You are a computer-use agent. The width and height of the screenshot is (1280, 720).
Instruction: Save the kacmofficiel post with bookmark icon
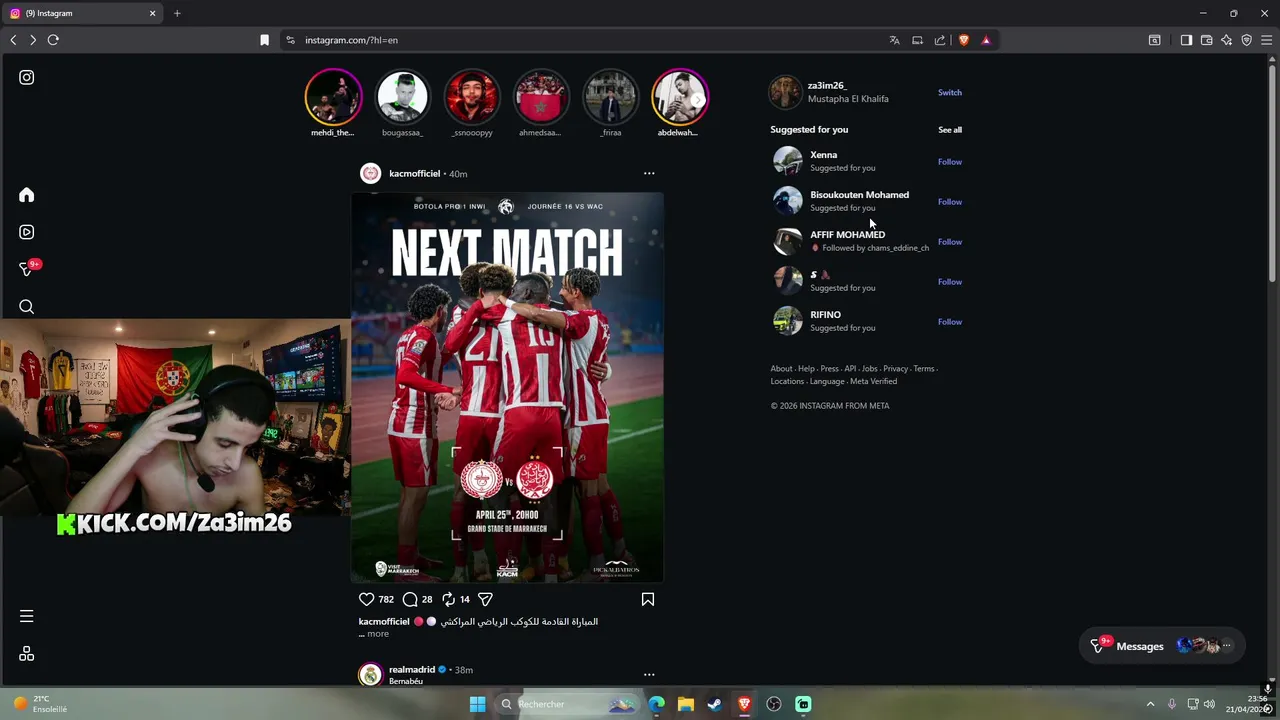click(x=648, y=599)
